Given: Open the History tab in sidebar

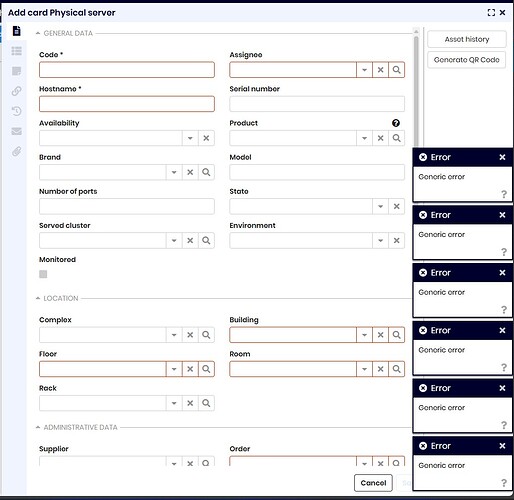Looking at the screenshot, I should 17,111.
